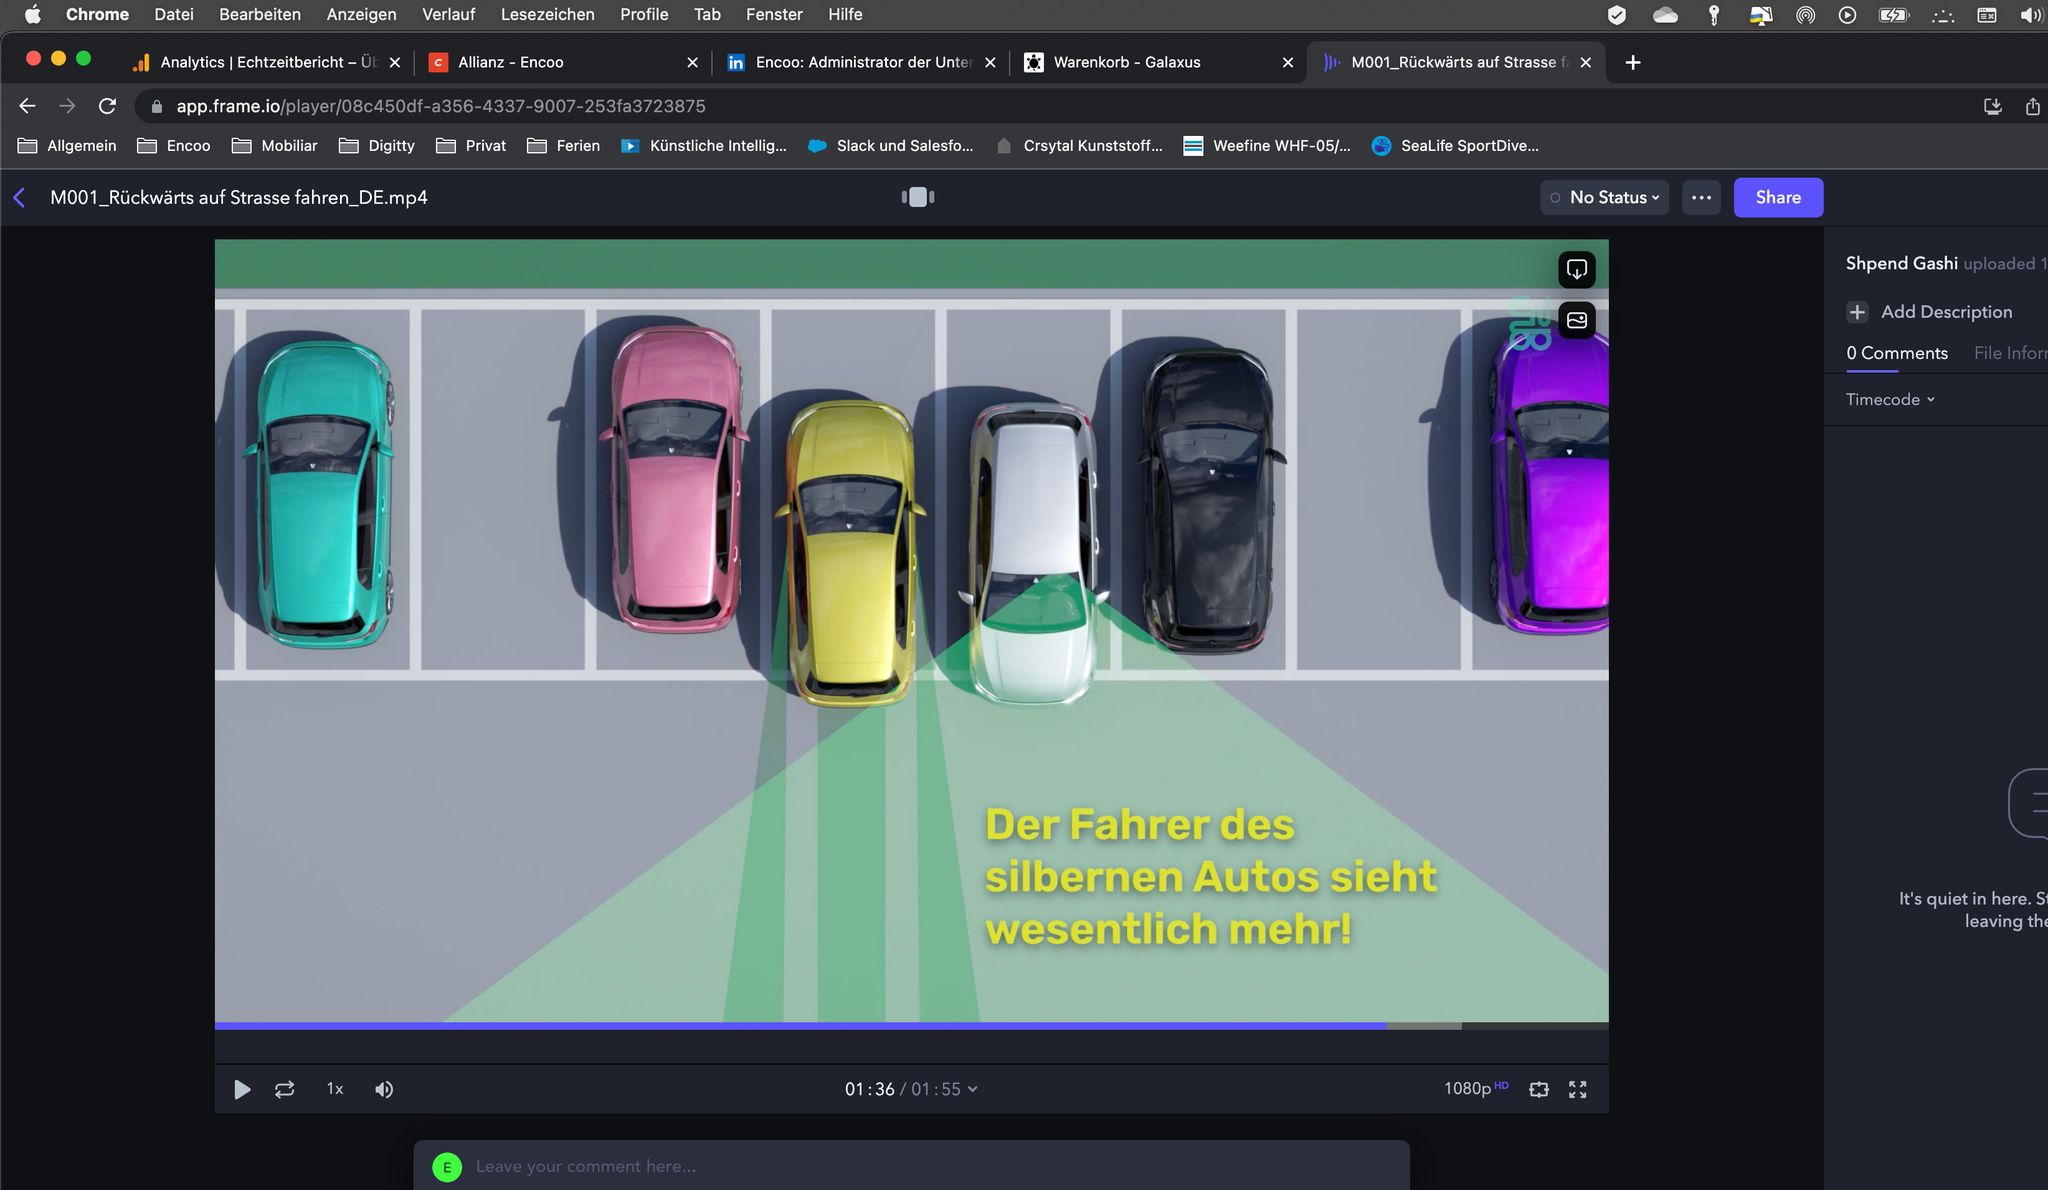This screenshot has height=1190, width=2048.
Task: Click the compare versions icon on the video
Action: point(1577,320)
